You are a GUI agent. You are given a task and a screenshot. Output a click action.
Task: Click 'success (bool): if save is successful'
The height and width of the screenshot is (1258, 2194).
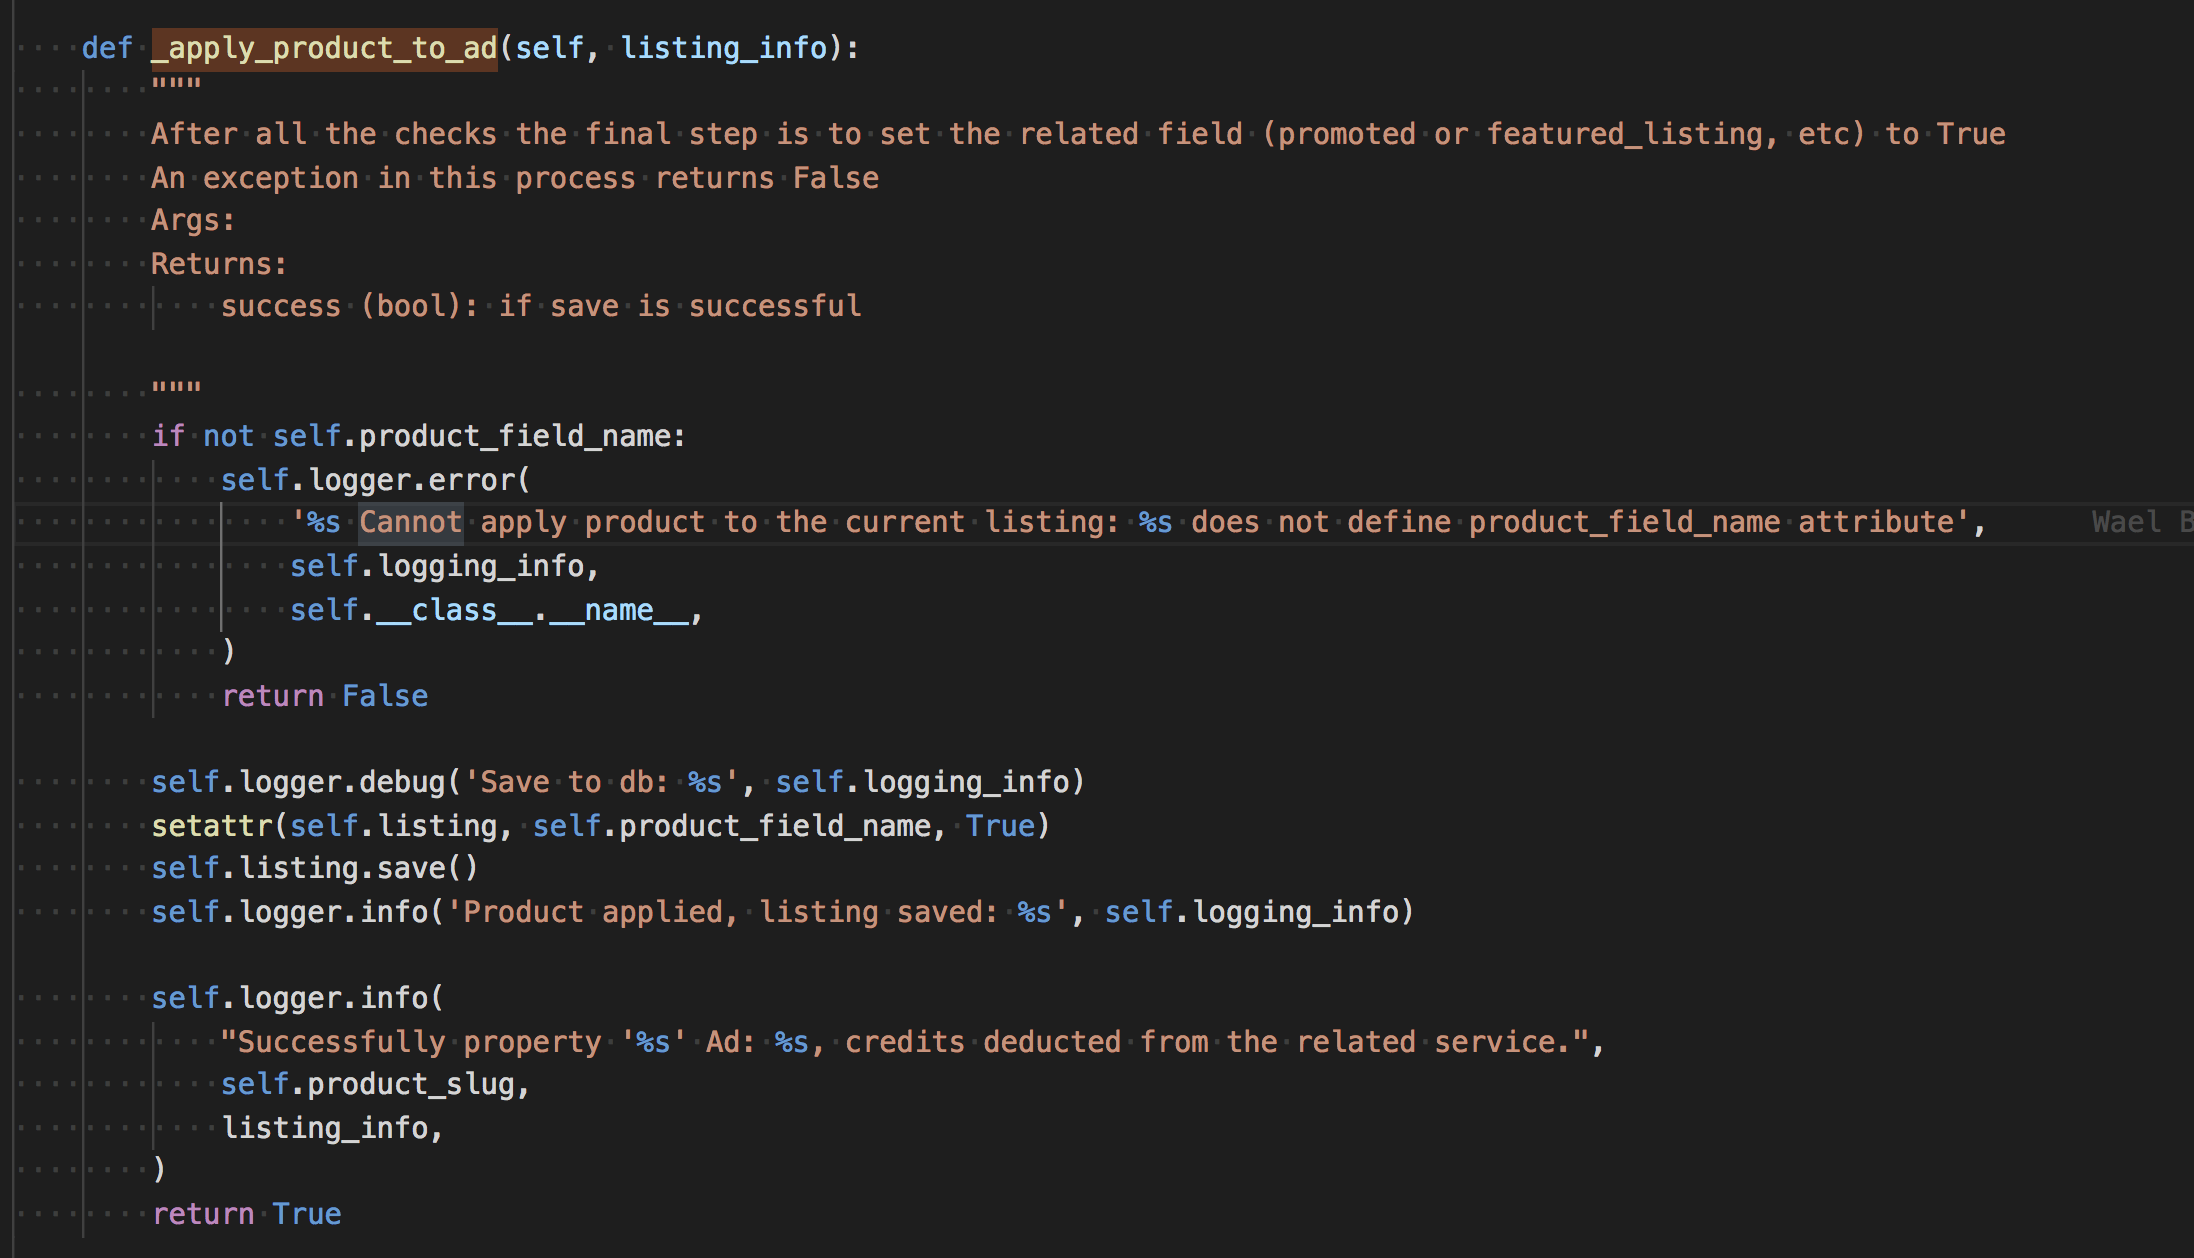pos(541,306)
